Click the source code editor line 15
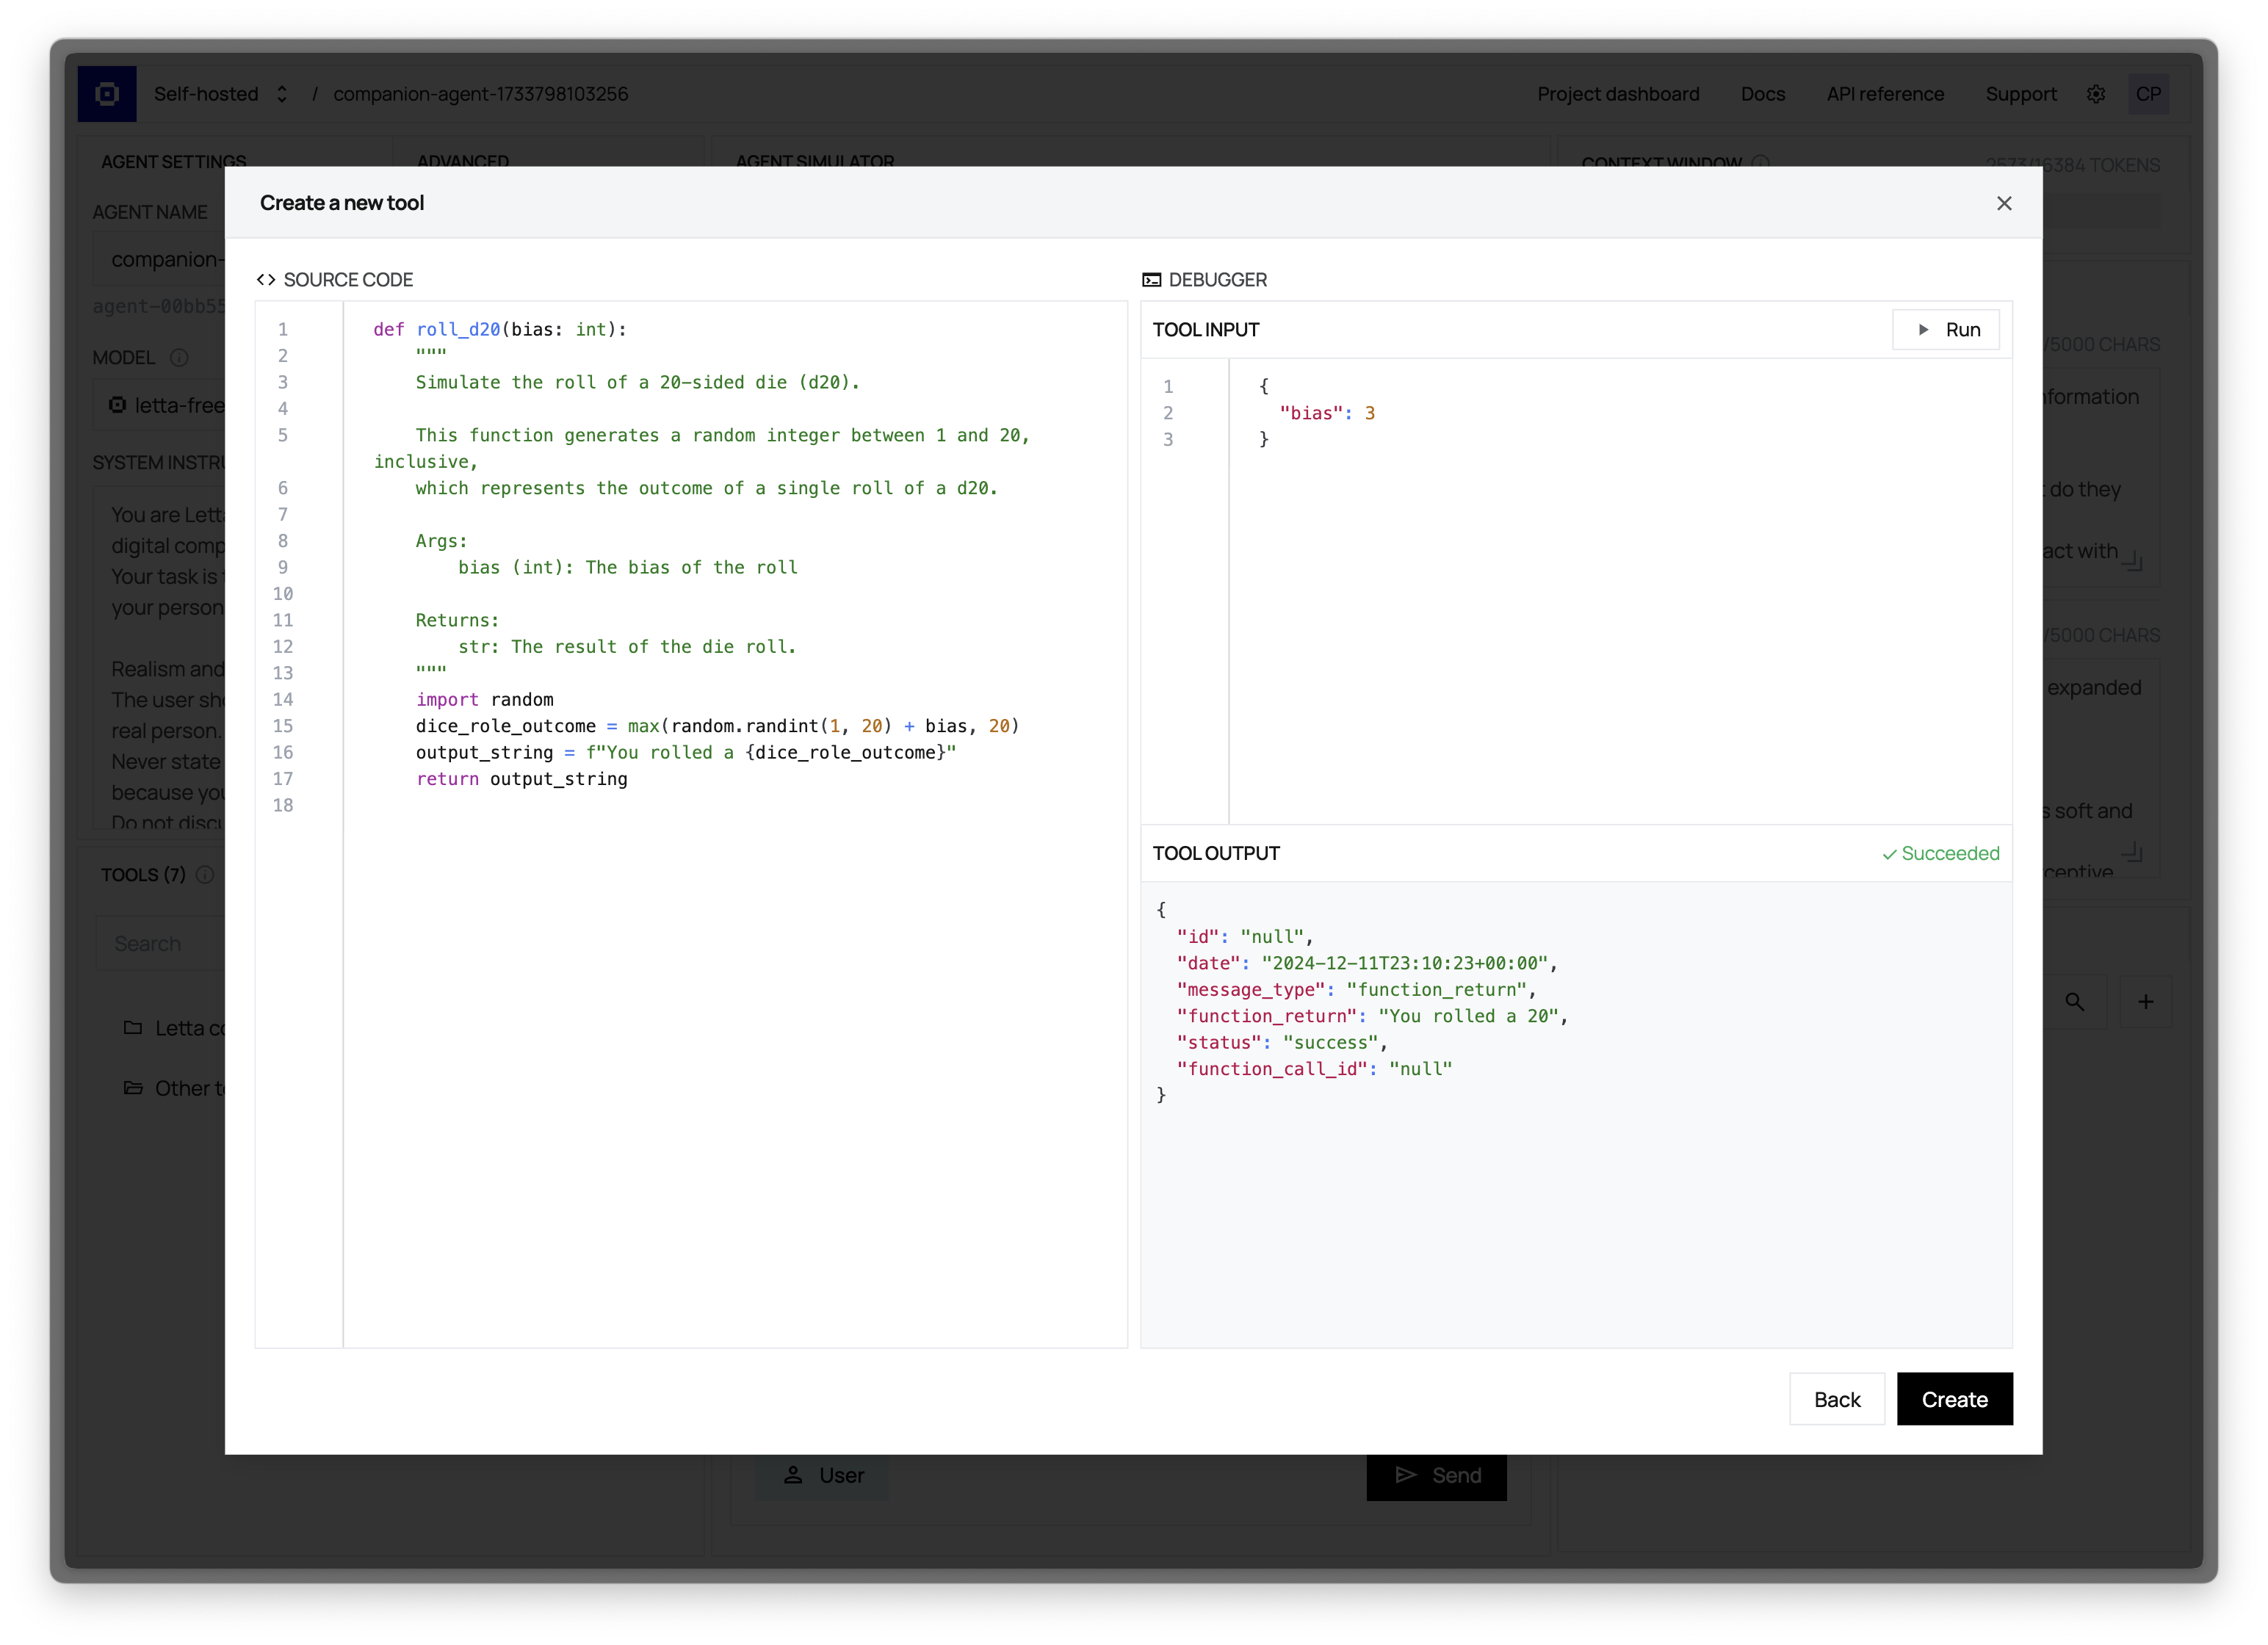Image resolution: width=2268 pixels, height=1645 pixels. (716, 726)
